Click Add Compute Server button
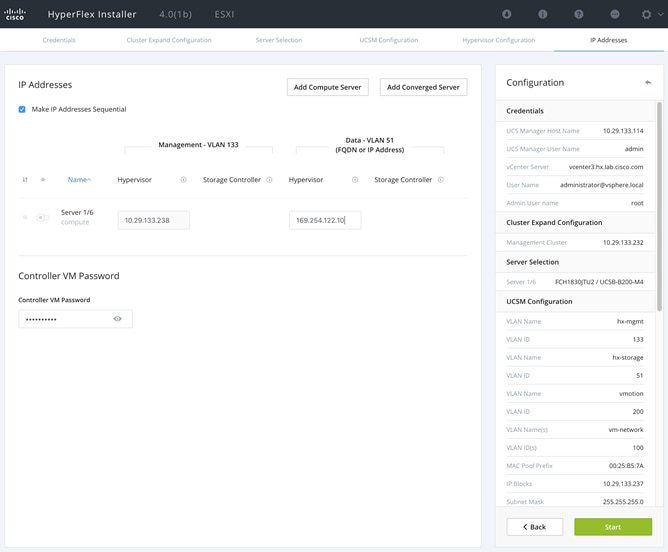Viewport: 668px width, 552px height. 328,87
